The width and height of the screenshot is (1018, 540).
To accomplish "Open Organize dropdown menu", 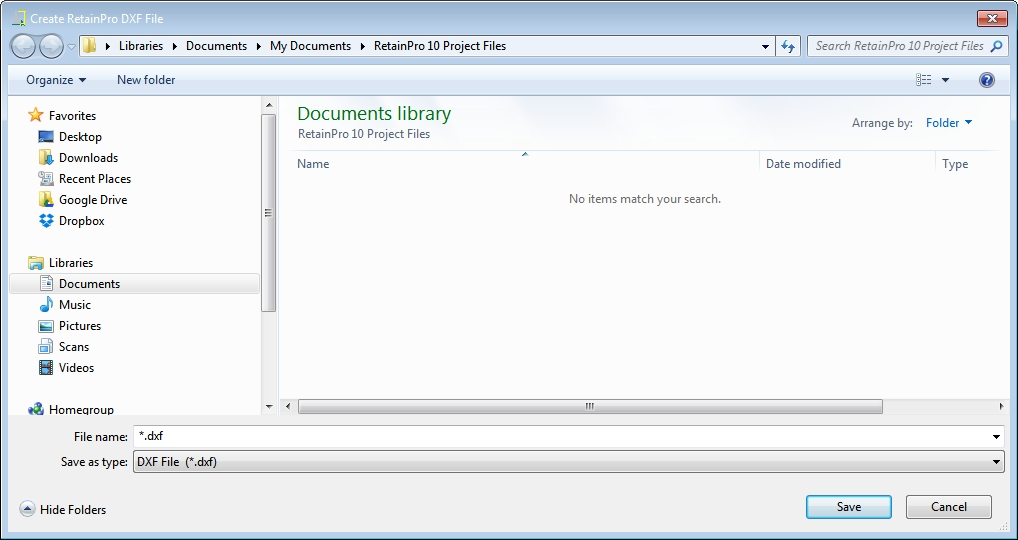I will (x=56, y=80).
